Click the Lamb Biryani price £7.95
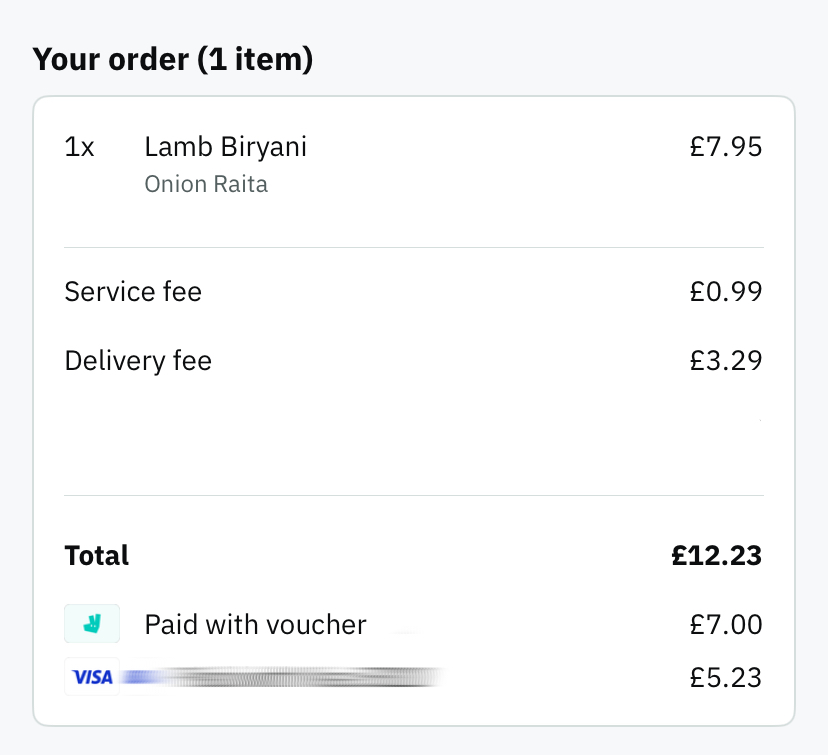 (x=726, y=147)
